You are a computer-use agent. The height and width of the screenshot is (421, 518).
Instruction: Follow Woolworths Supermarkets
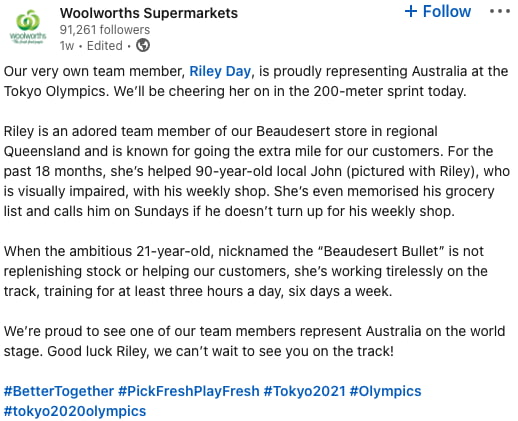tap(438, 11)
